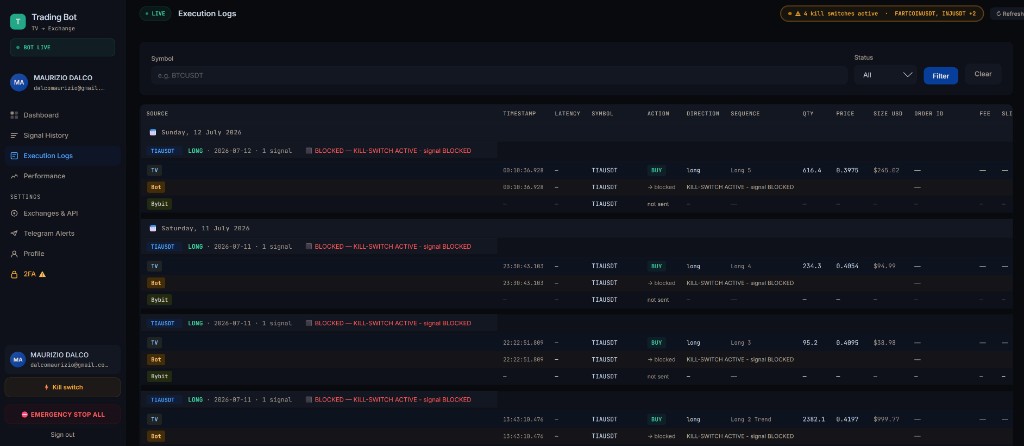The height and width of the screenshot is (446, 1024).
Task: Click the TV source badge at 00:10:36.928
Action: tap(154, 170)
